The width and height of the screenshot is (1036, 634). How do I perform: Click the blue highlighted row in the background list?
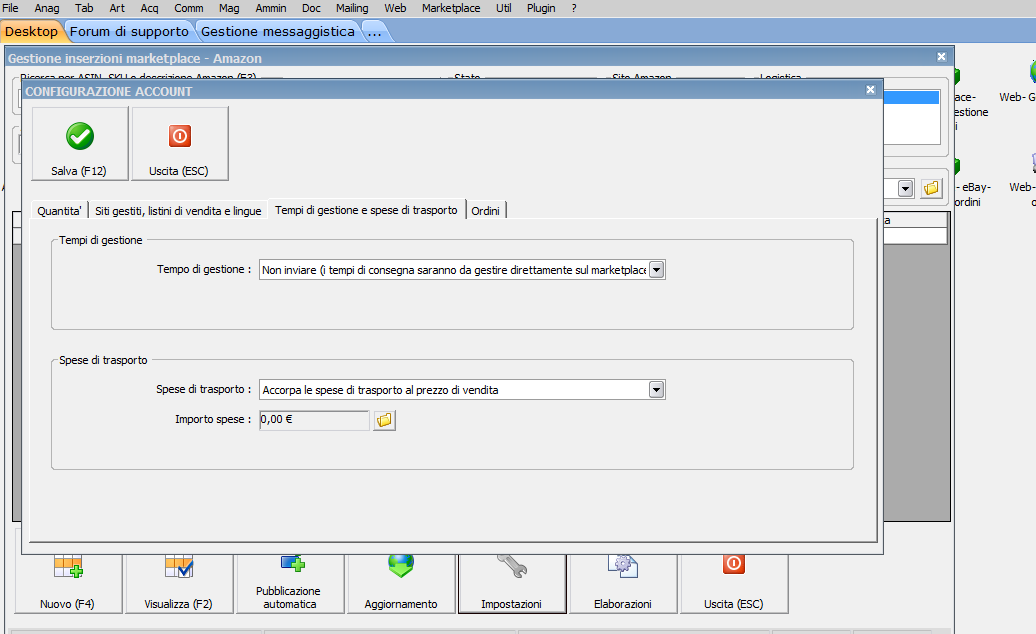coord(911,98)
